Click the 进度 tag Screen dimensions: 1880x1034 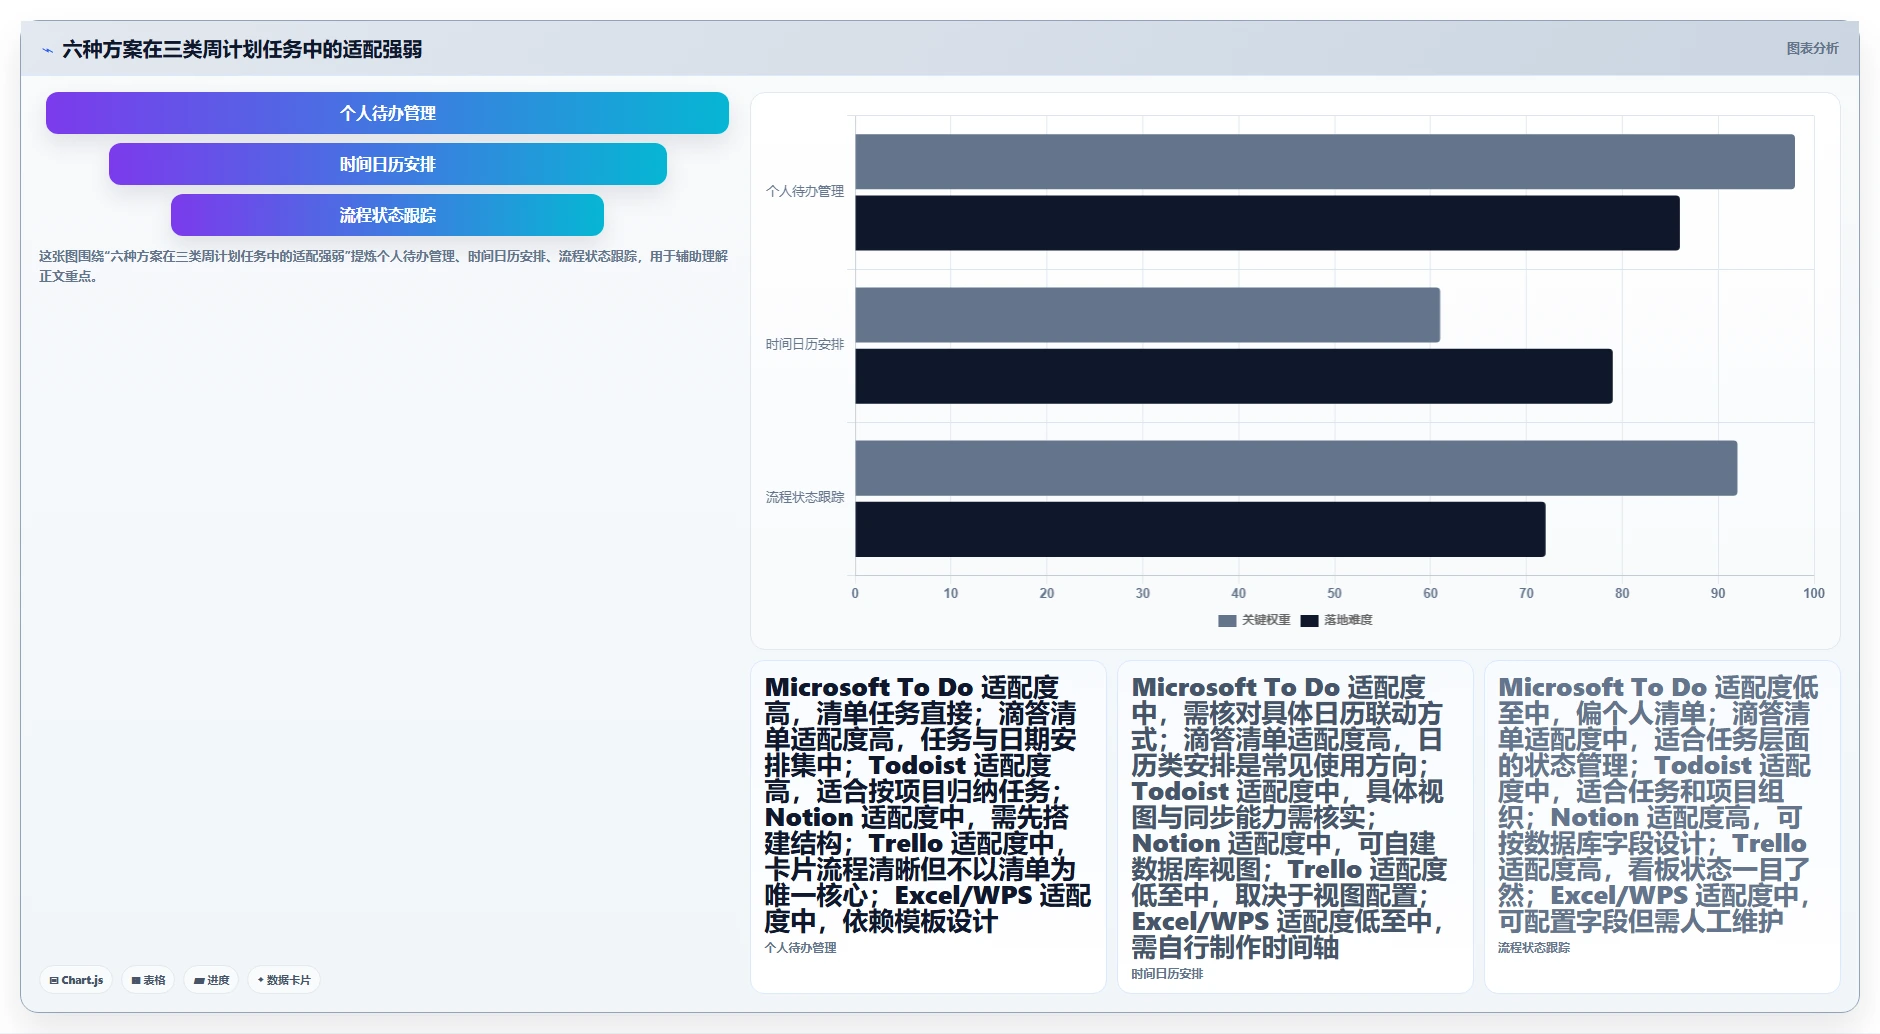click(x=211, y=980)
